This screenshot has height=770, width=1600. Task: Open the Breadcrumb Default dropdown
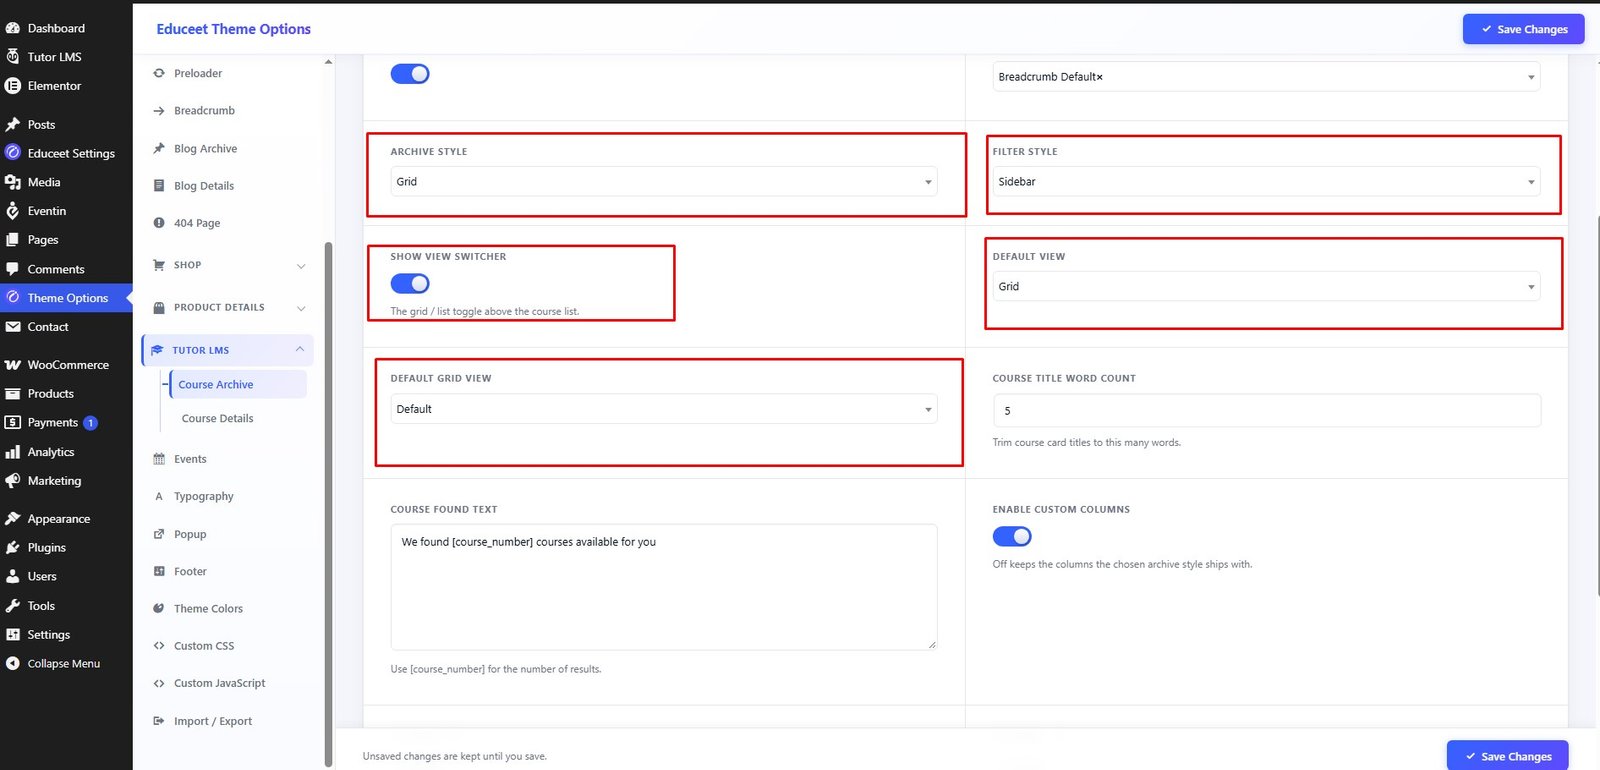pyautogui.click(x=1266, y=77)
